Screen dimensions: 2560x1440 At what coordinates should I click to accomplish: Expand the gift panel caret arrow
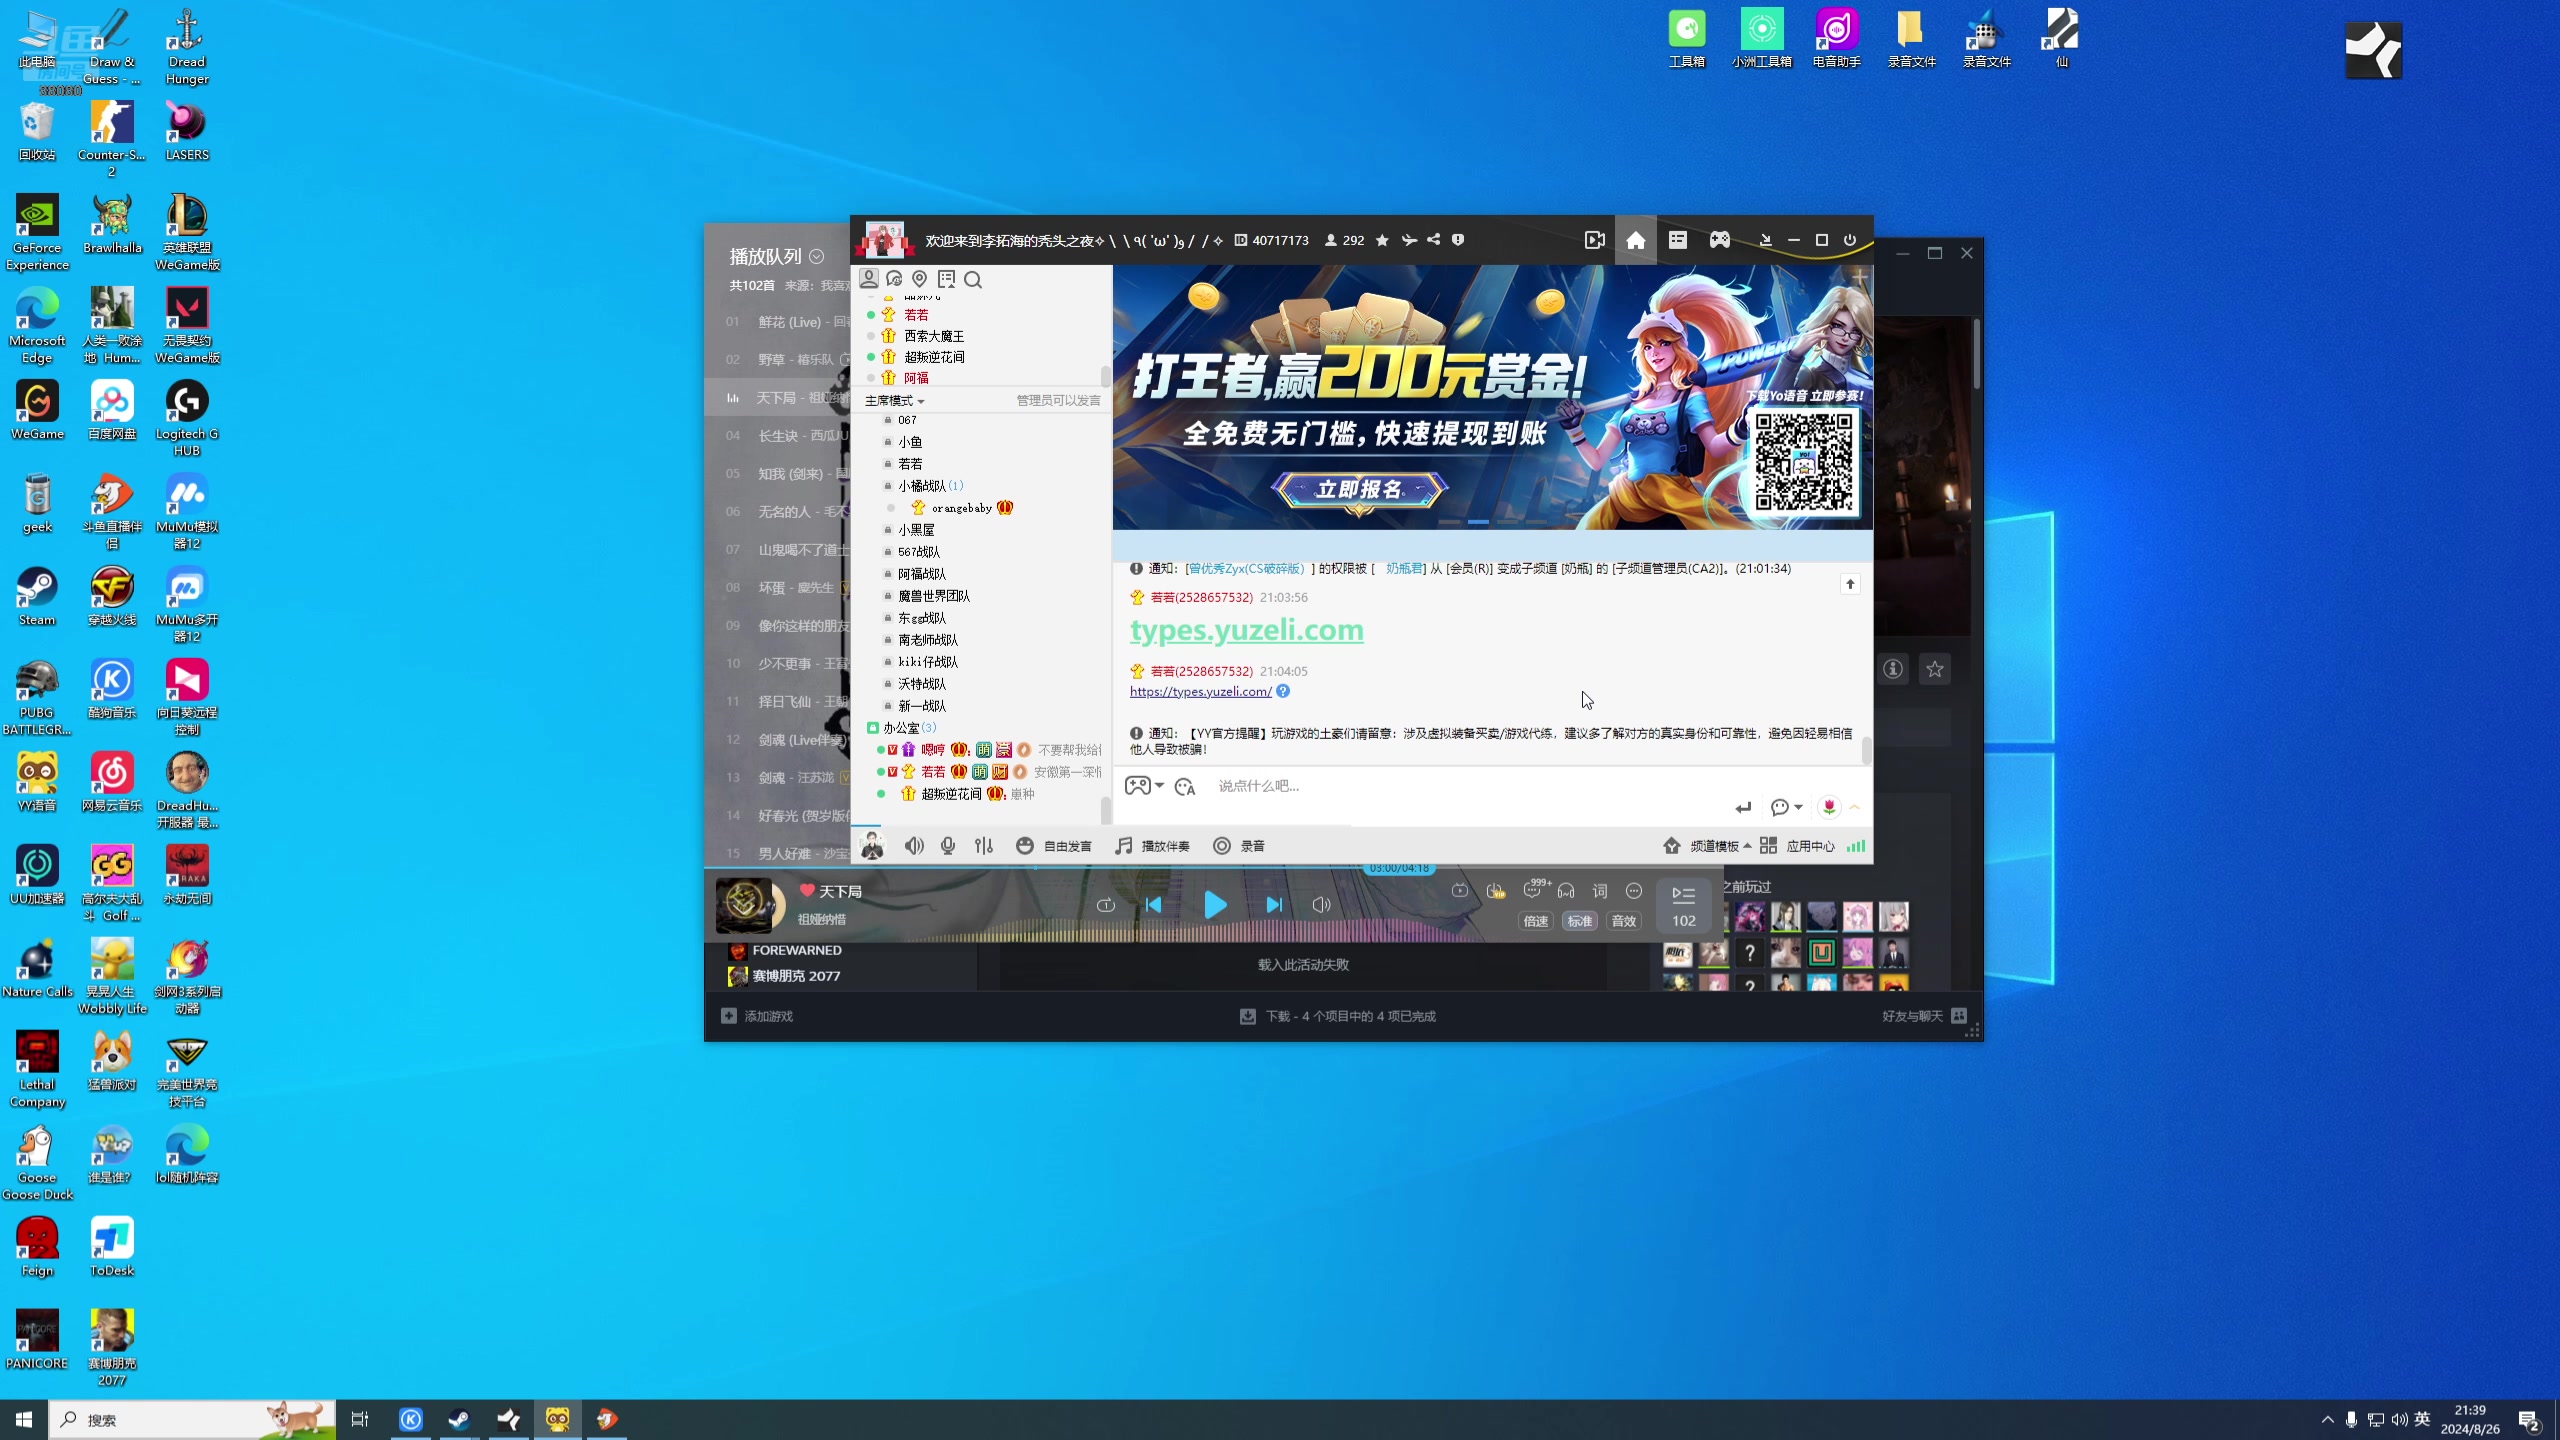[1855, 807]
